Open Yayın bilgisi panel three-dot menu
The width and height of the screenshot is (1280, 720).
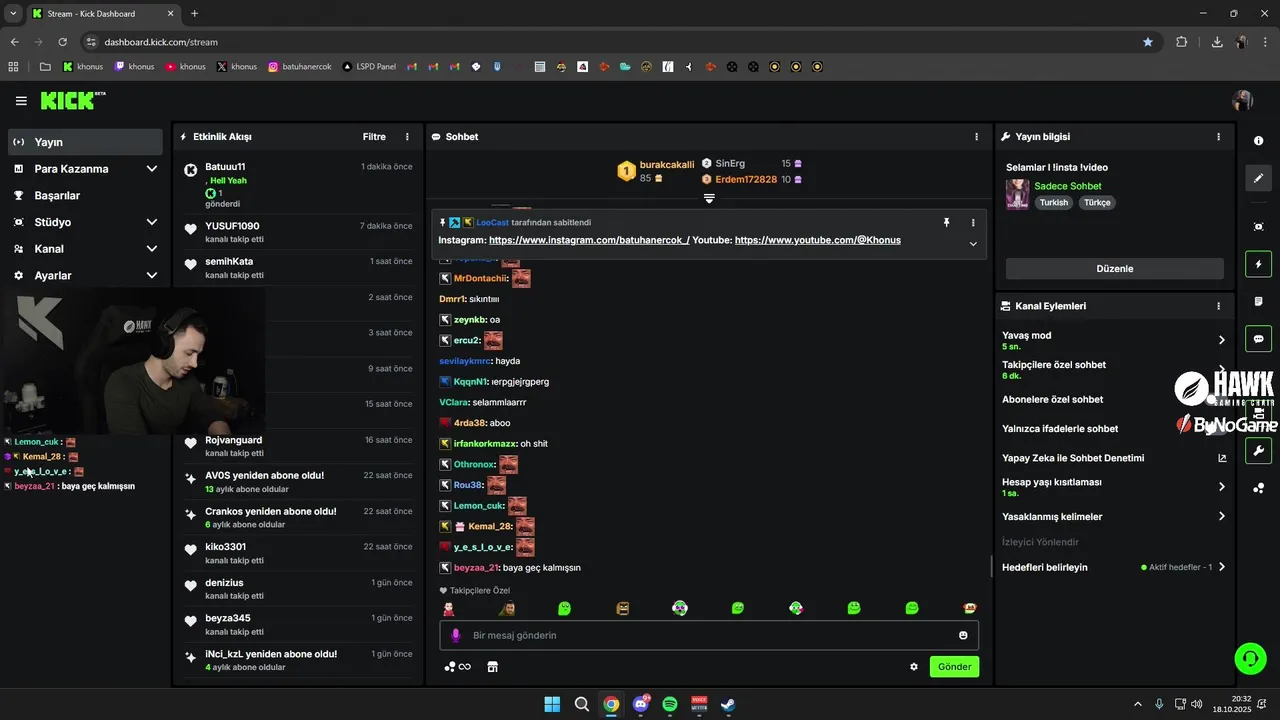pyautogui.click(x=1218, y=137)
